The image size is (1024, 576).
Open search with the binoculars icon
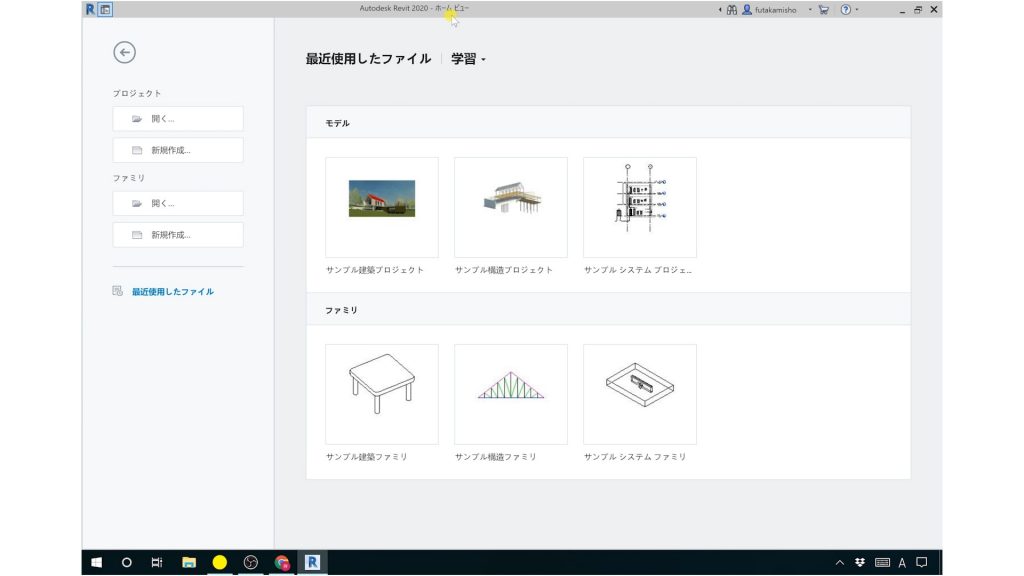pos(732,9)
